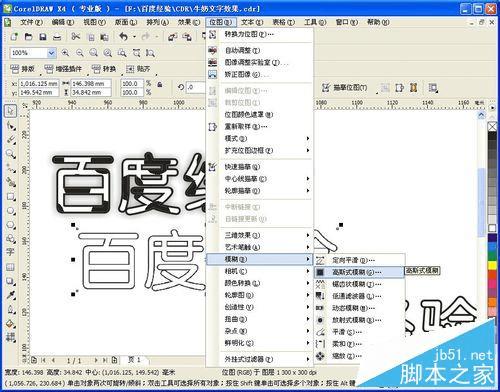Click the 增强插件 toolbar button
The image size is (500, 392).
coord(63,69)
